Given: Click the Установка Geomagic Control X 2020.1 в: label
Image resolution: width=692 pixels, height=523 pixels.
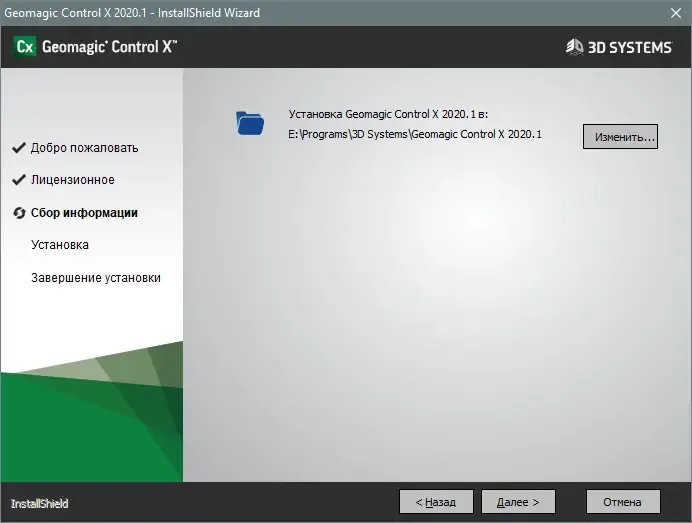Looking at the screenshot, I should (x=388, y=114).
